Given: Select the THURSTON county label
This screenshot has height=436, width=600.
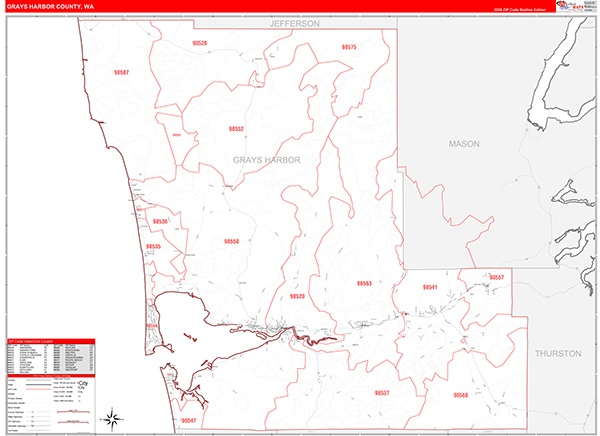Looking at the screenshot, I should tap(558, 353).
